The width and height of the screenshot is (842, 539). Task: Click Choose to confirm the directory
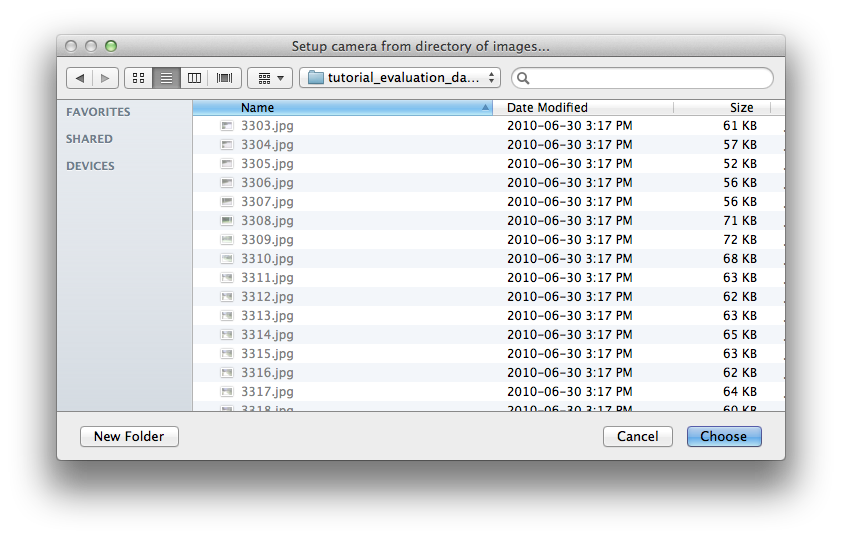coord(724,436)
